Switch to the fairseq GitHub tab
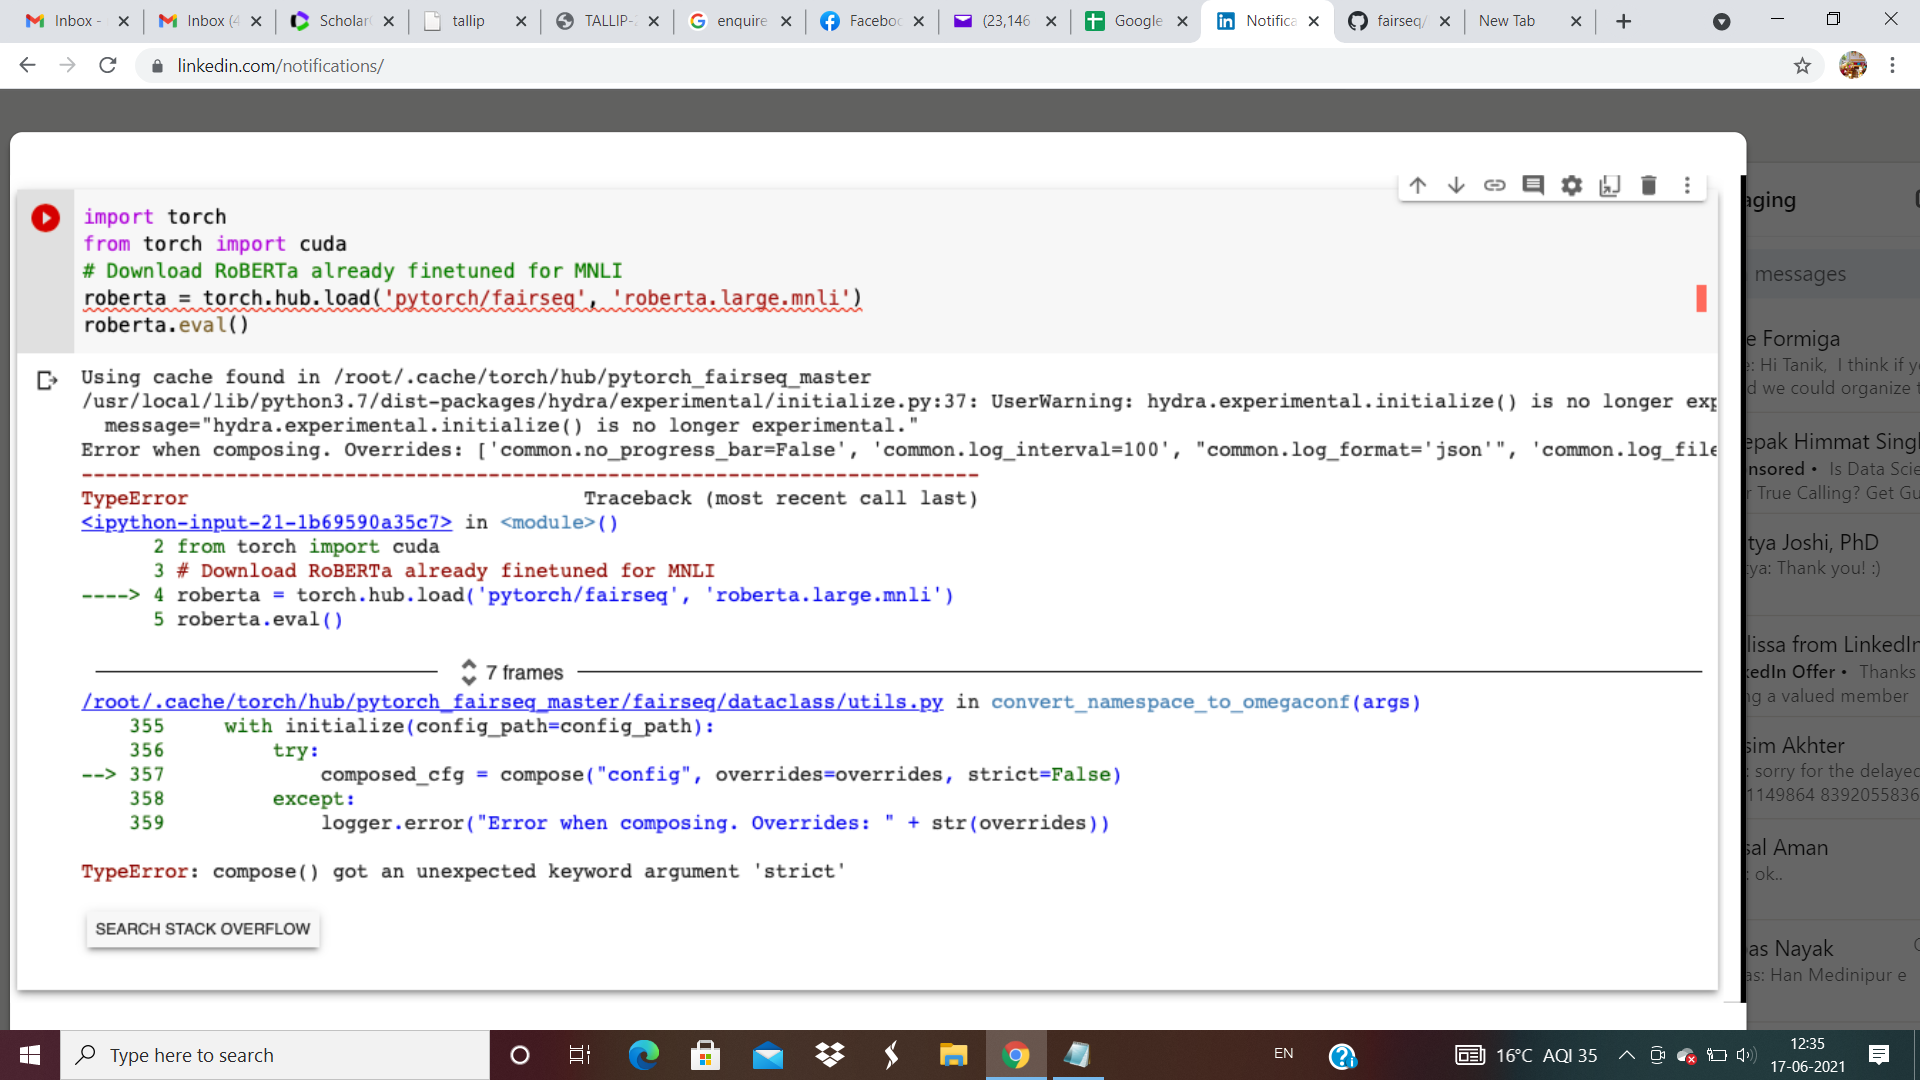The height and width of the screenshot is (1080, 1920). click(x=1390, y=20)
